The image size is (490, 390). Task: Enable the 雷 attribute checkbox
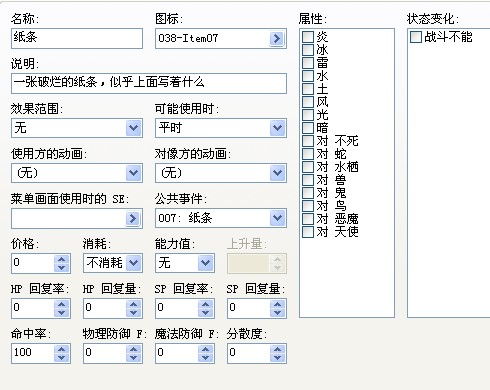click(x=308, y=63)
